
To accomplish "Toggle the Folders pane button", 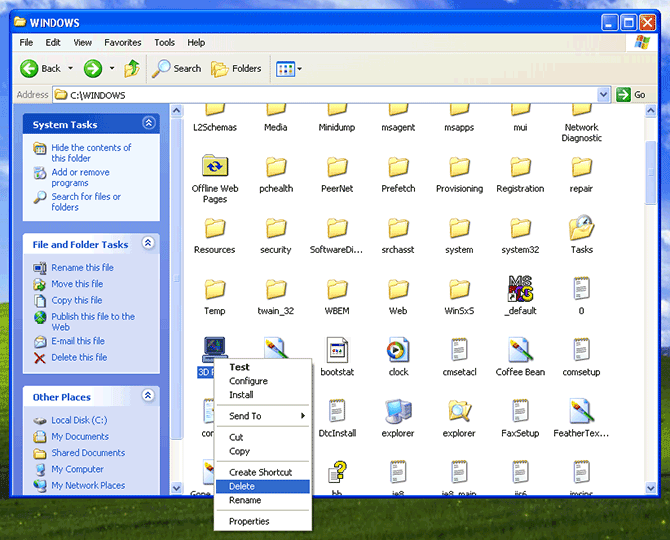I will (236, 68).
